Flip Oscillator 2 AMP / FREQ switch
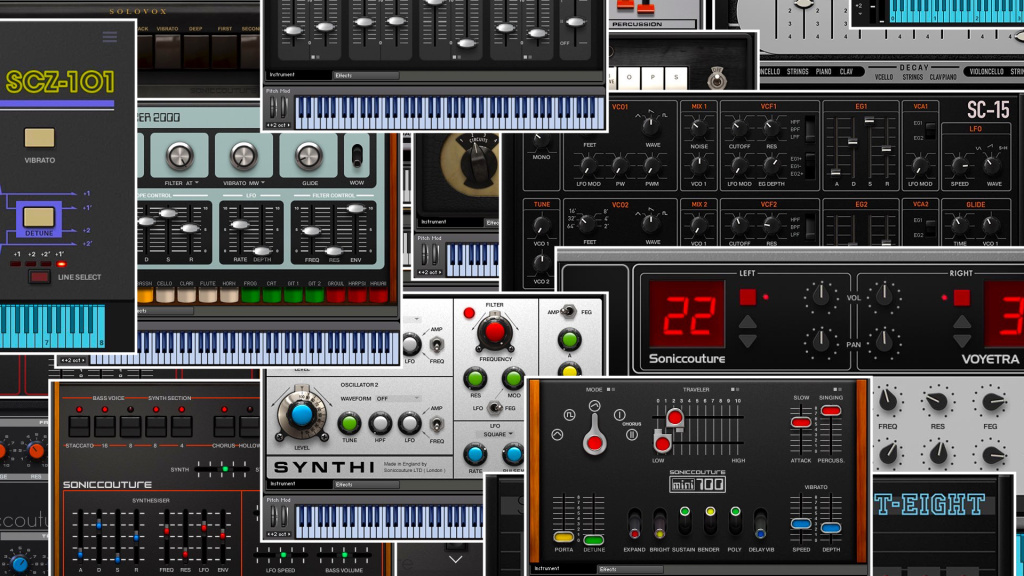 click(x=437, y=424)
